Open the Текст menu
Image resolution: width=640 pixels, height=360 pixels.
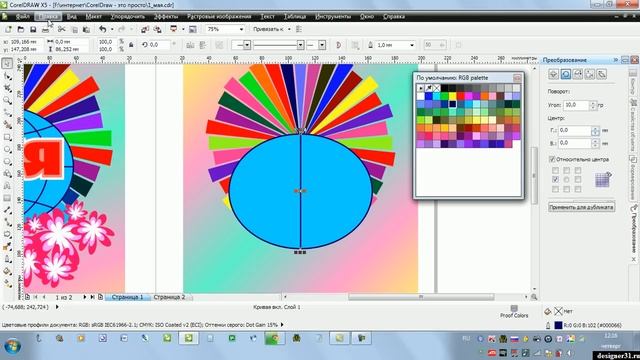(x=267, y=17)
